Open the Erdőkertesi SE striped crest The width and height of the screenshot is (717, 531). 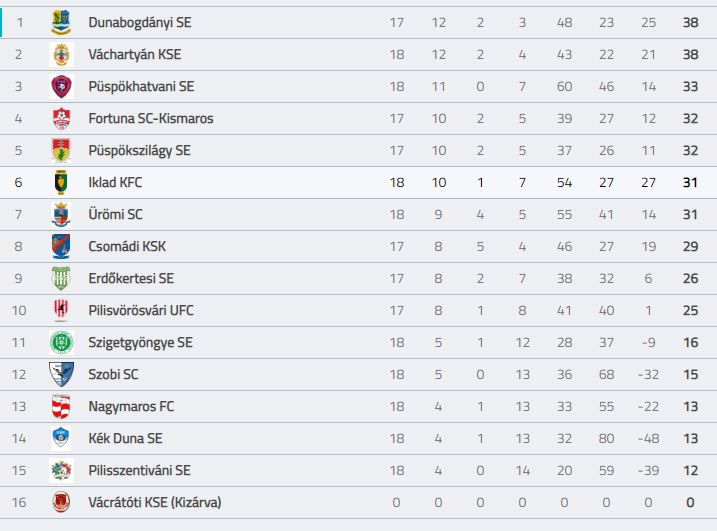point(61,279)
